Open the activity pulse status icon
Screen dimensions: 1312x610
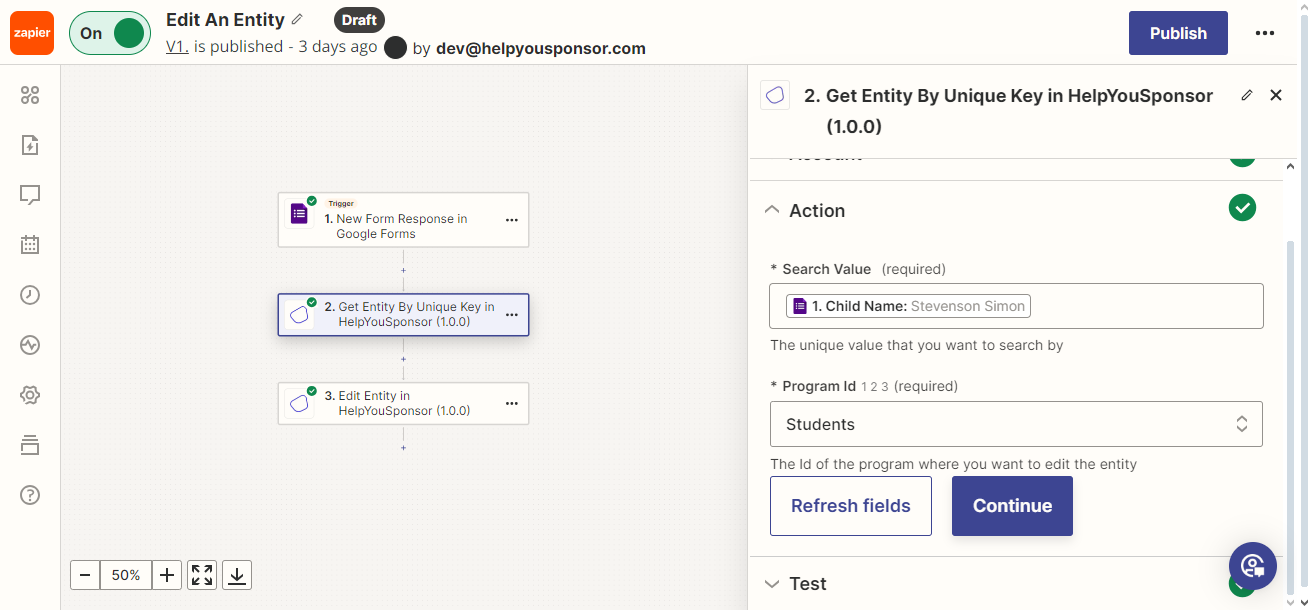coord(30,345)
